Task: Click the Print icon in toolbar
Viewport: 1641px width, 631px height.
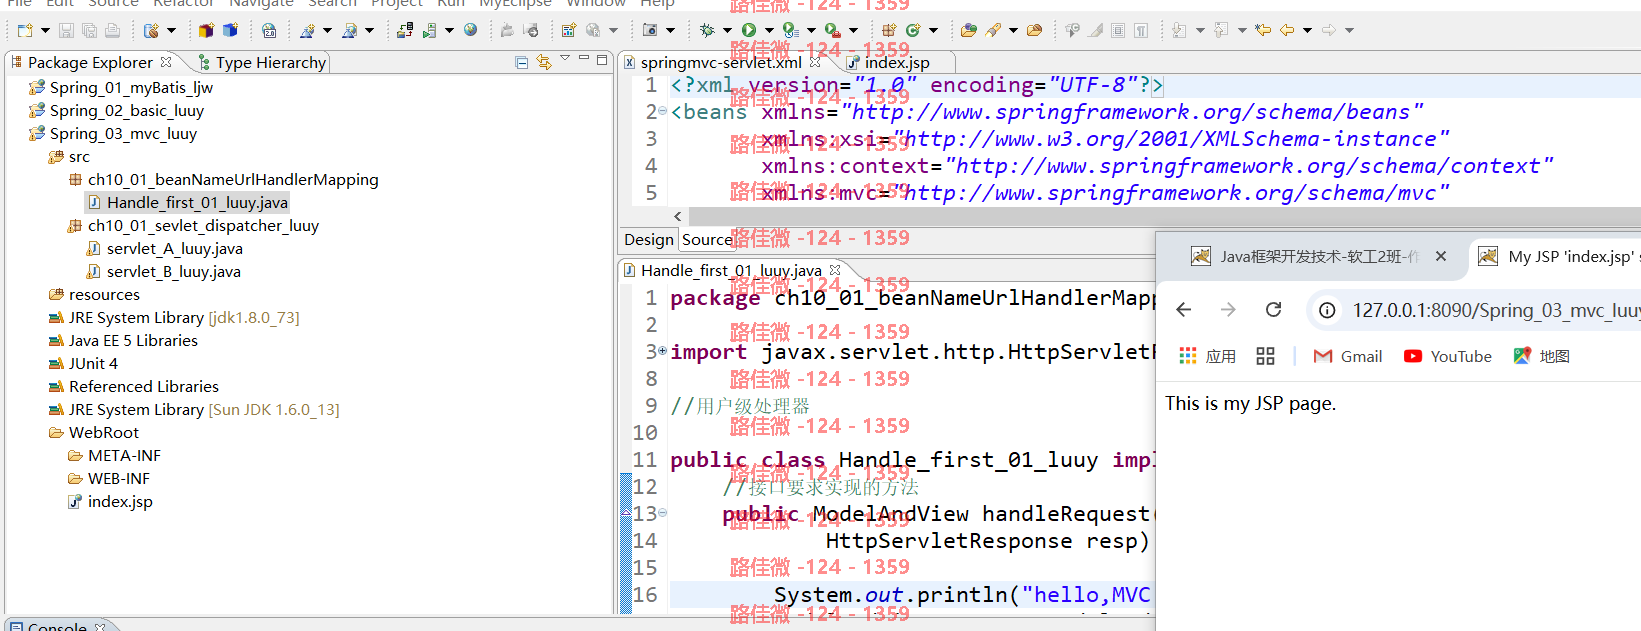Action: 112,30
